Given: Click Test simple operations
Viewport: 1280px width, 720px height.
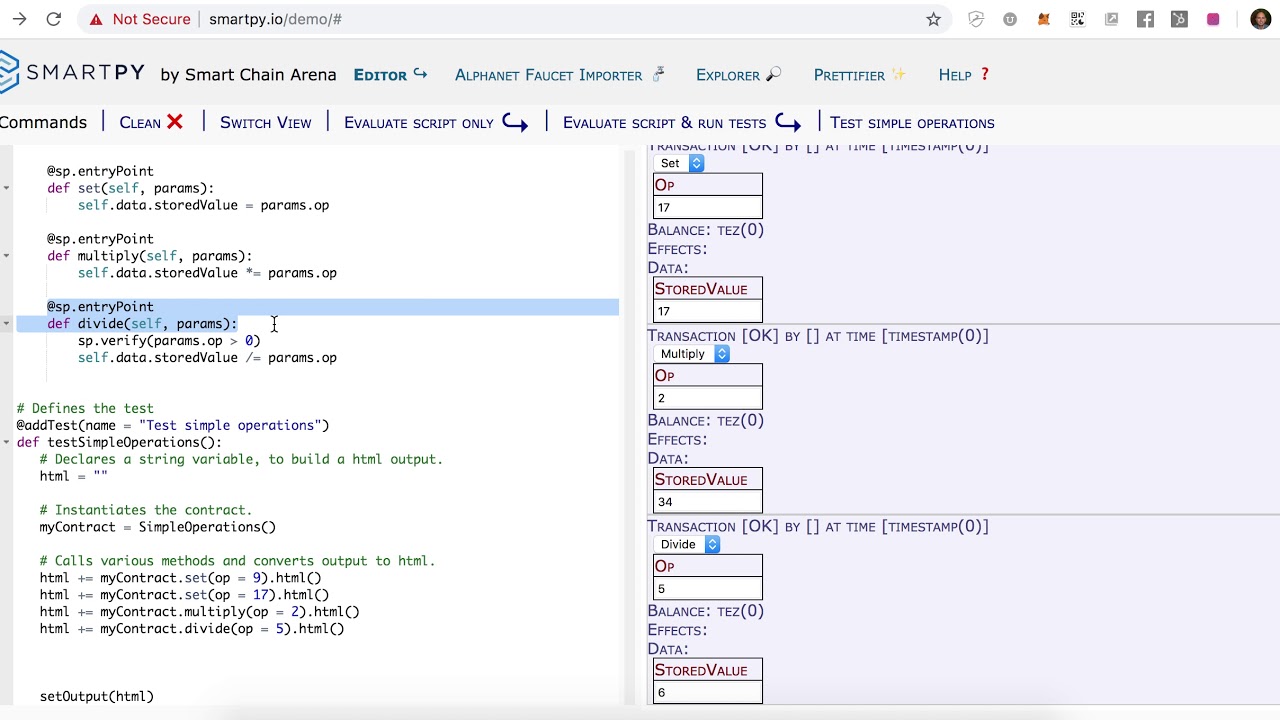Looking at the screenshot, I should tap(912, 123).
